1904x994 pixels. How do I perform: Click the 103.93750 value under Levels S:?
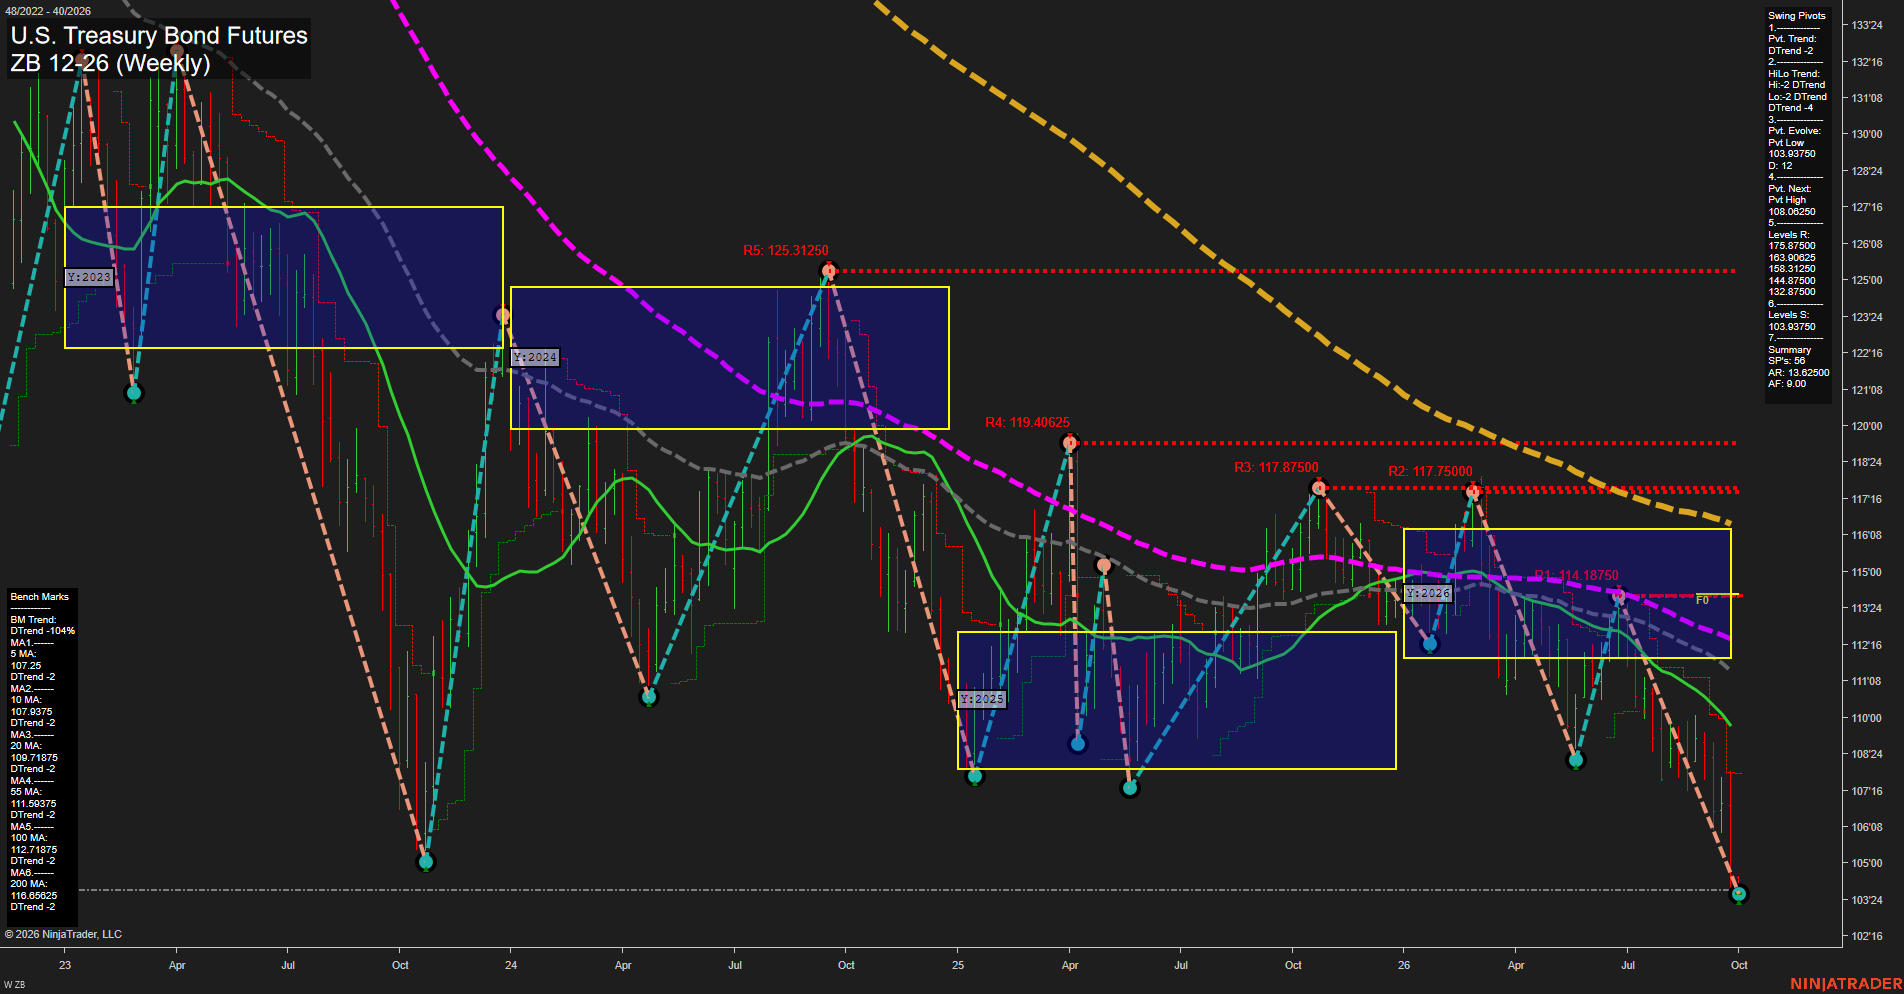[1791, 327]
